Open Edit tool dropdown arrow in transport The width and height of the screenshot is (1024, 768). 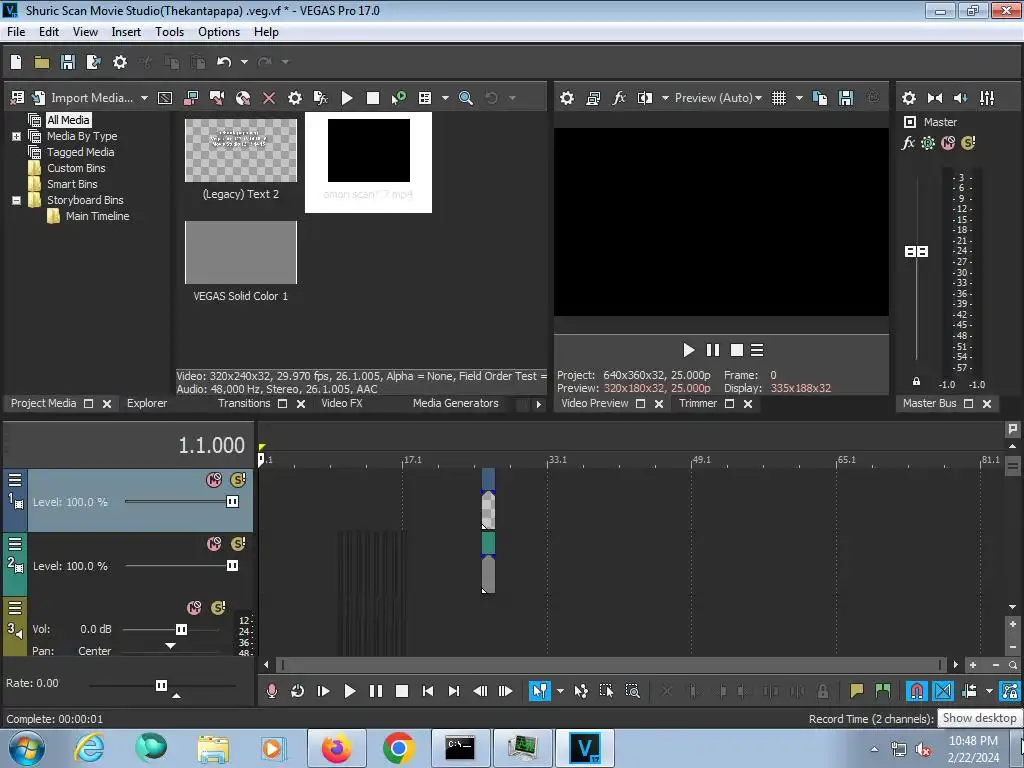pos(560,691)
